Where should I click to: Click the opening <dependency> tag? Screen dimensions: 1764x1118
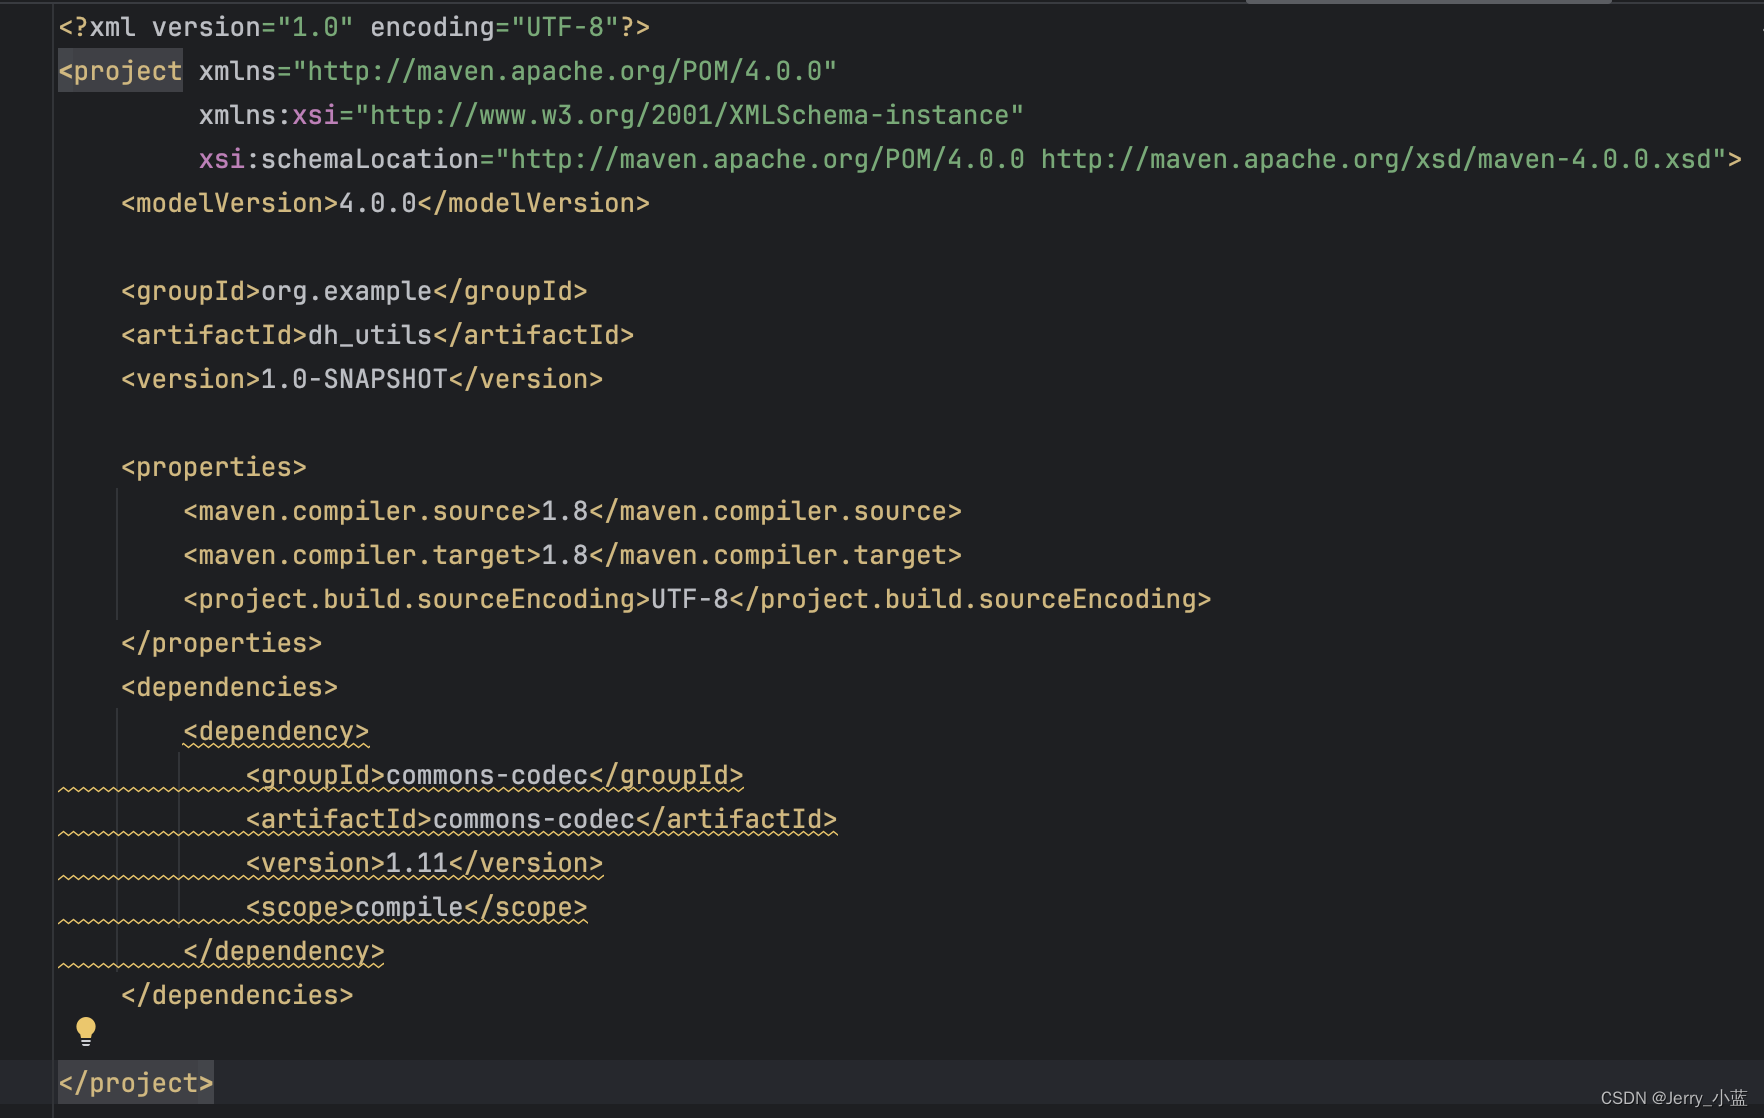tap(275, 731)
